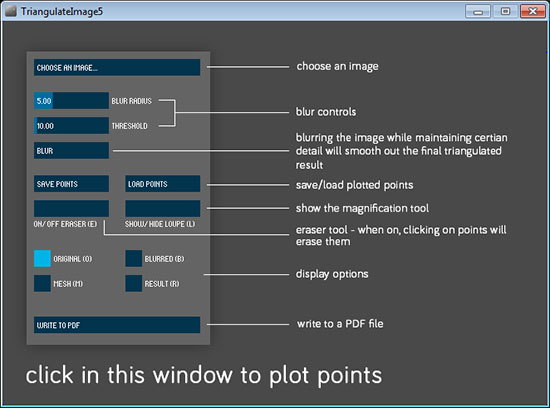Apply blur with the Blur button
550x408 pixels.
coord(71,151)
